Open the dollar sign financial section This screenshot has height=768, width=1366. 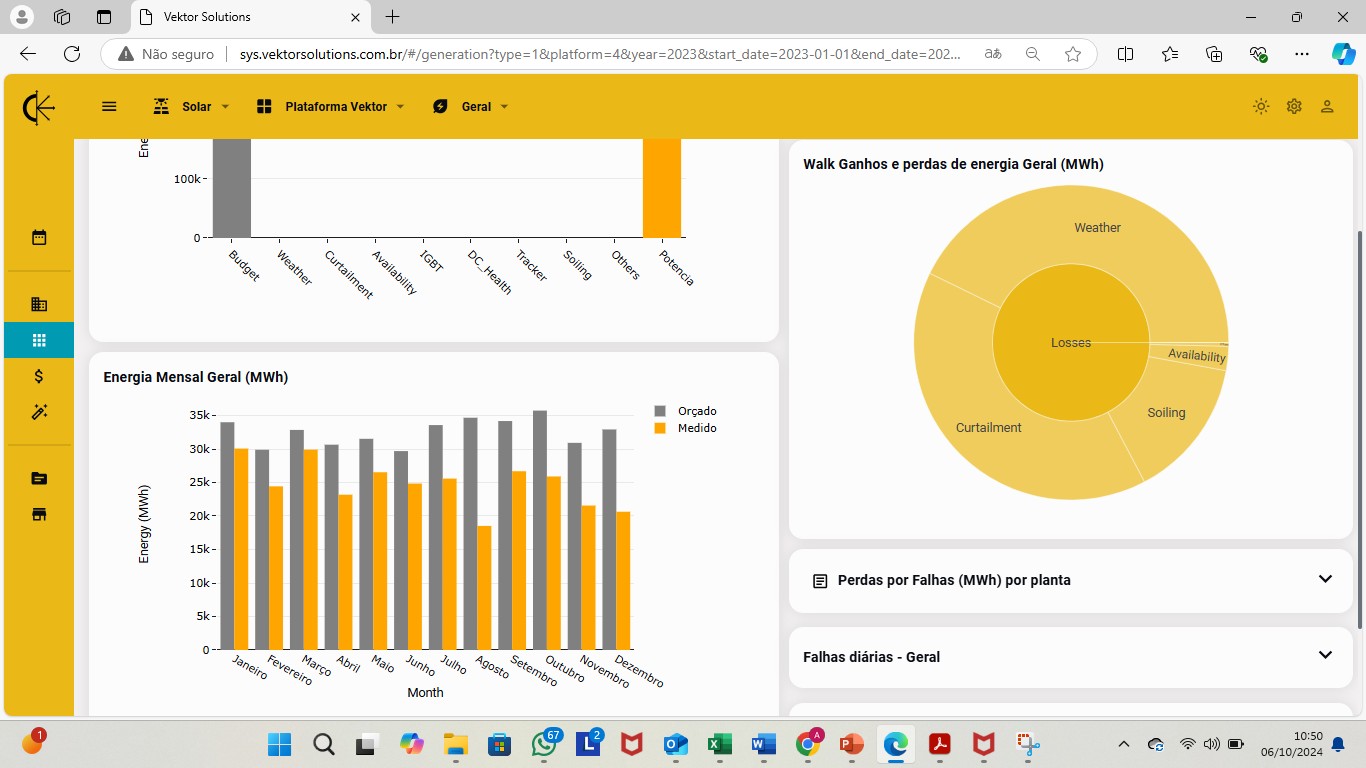point(39,376)
